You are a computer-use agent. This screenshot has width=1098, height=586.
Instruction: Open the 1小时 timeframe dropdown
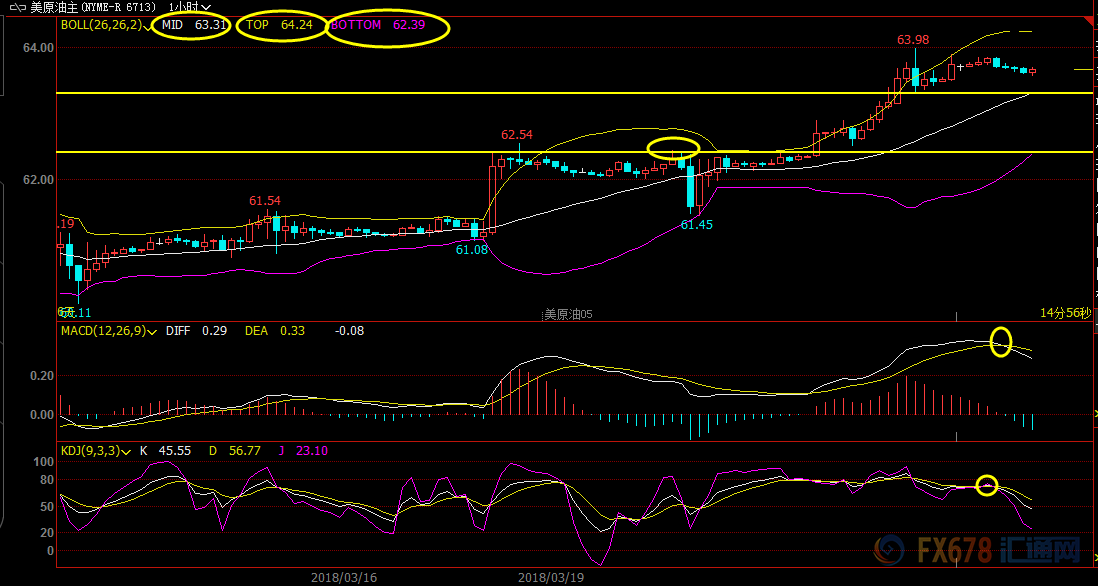pos(190,7)
